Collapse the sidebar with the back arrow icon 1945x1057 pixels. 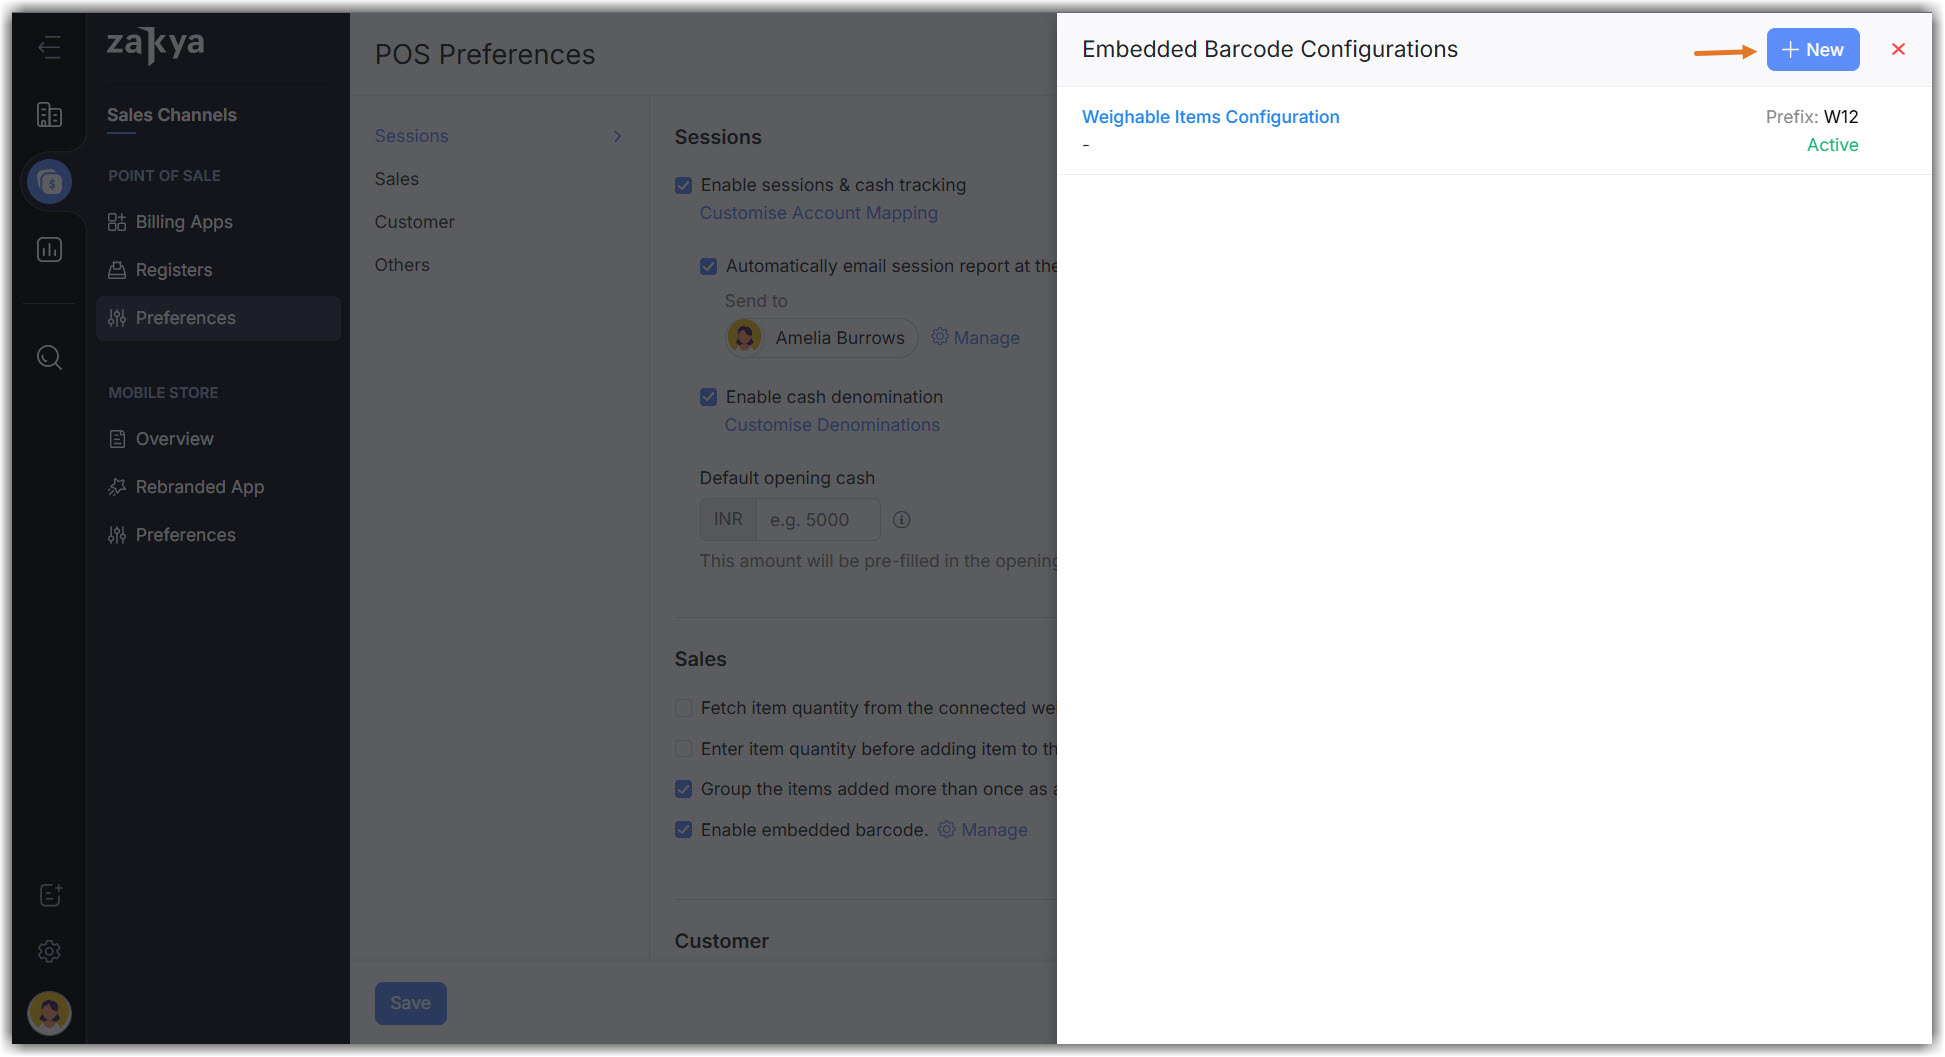point(49,47)
